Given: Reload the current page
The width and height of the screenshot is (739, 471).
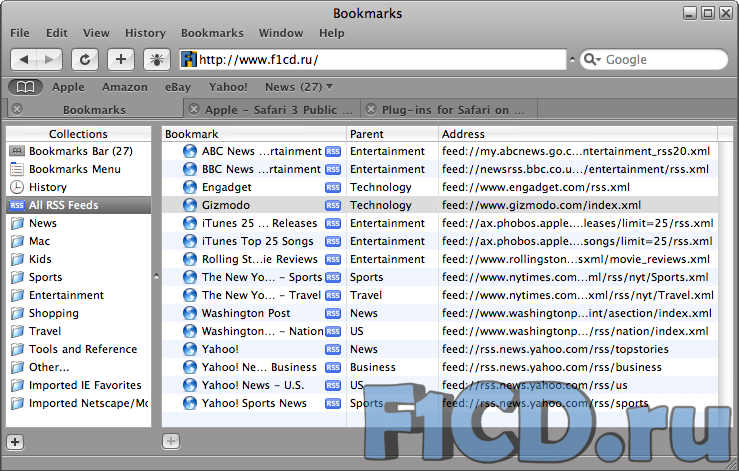Looking at the screenshot, I should pos(85,59).
